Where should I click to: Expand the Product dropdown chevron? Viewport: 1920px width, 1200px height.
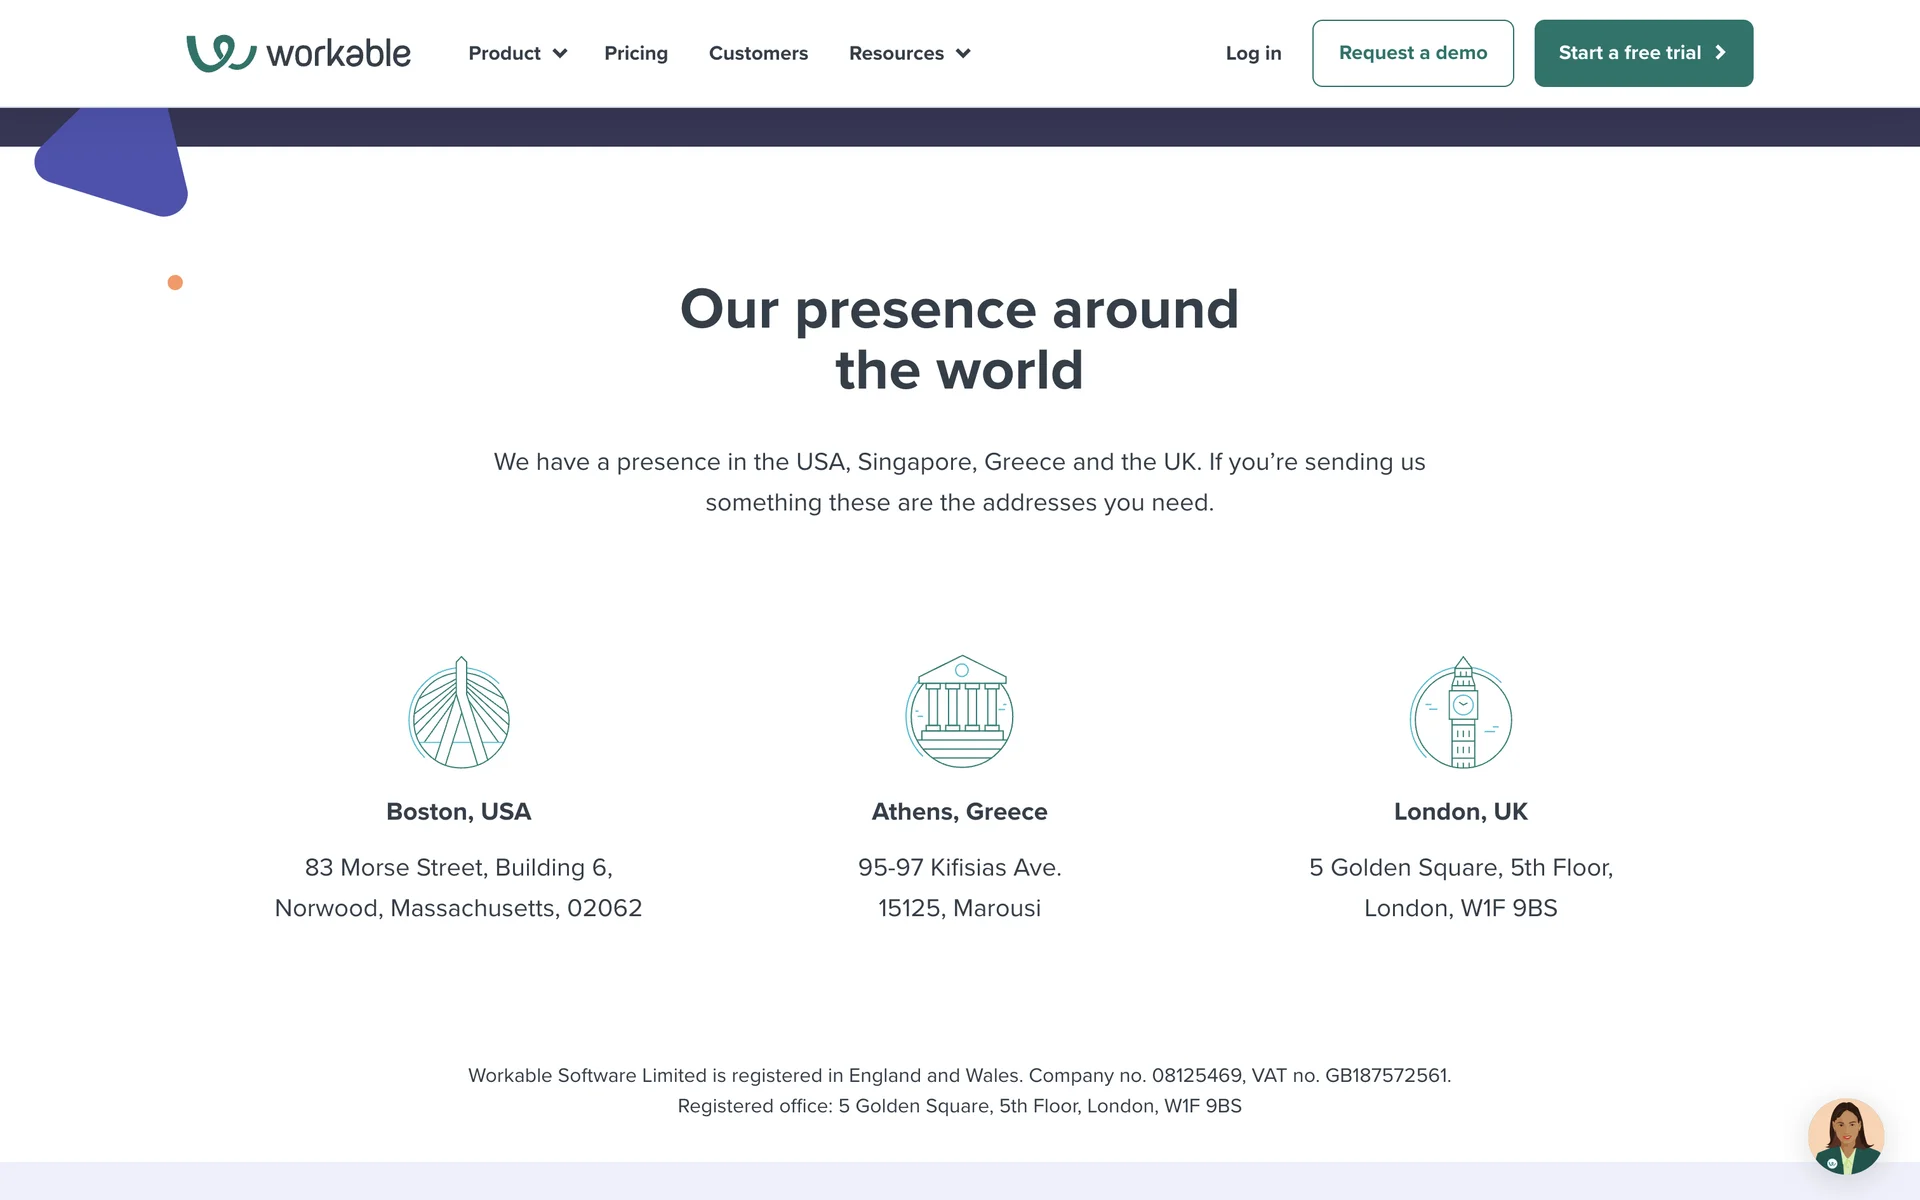click(x=560, y=54)
